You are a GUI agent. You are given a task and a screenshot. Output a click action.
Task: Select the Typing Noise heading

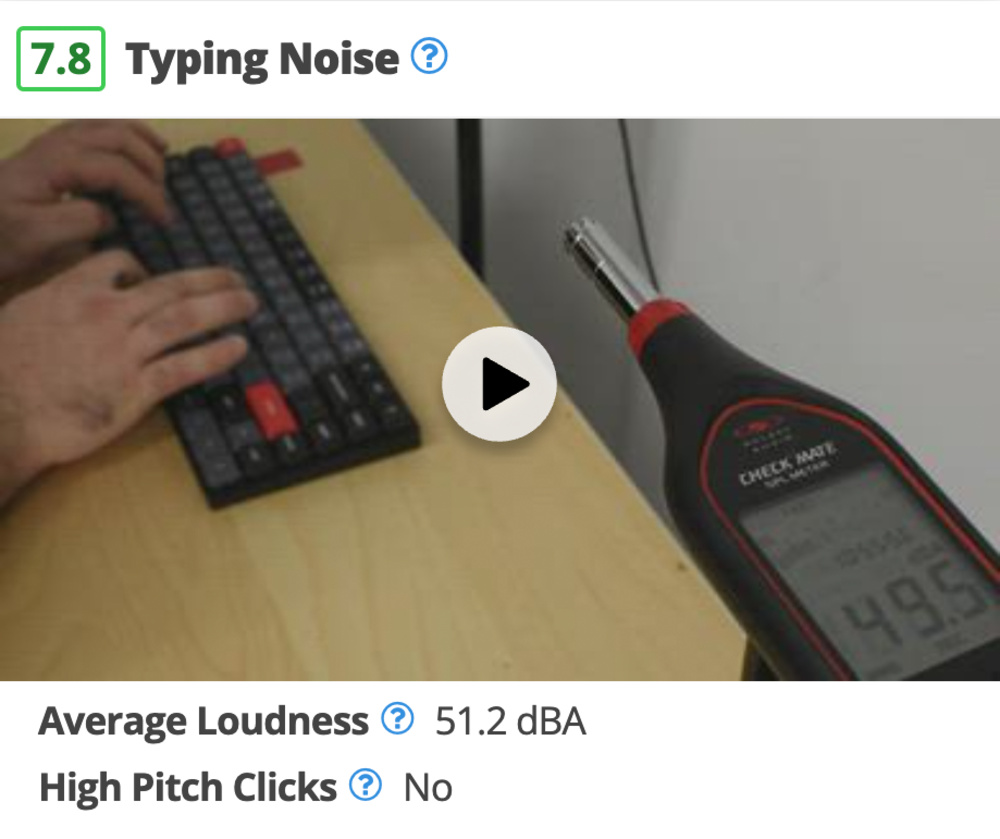coord(262,60)
